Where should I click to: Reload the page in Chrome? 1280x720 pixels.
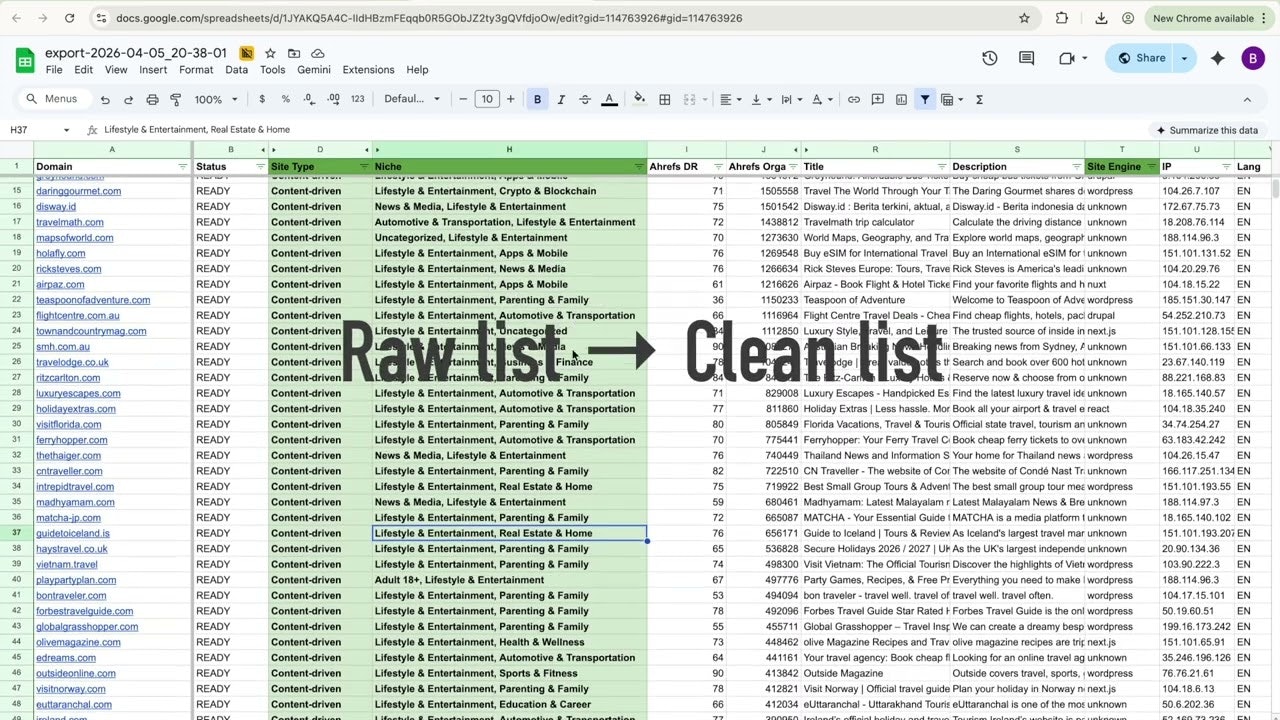point(69,18)
